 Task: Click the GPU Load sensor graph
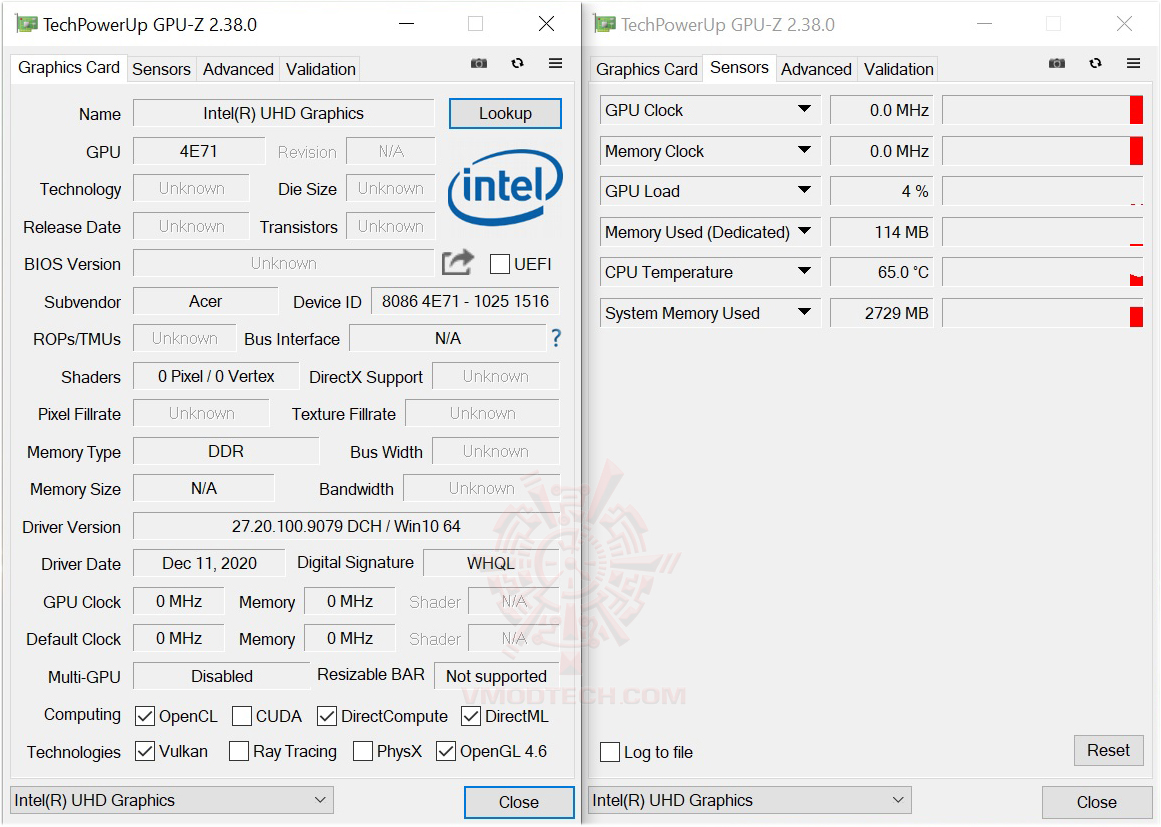point(1043,191)
